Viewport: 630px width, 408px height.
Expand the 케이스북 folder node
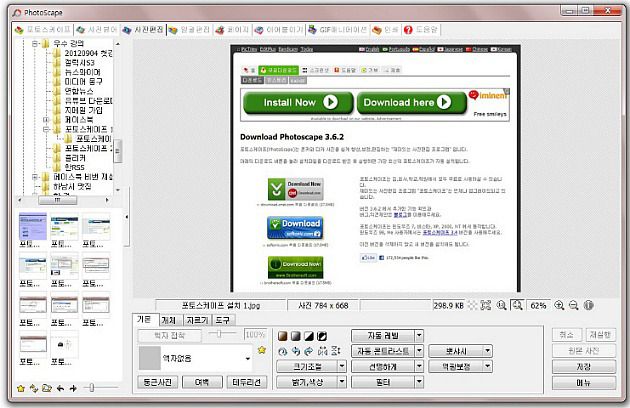coord(46,119)
